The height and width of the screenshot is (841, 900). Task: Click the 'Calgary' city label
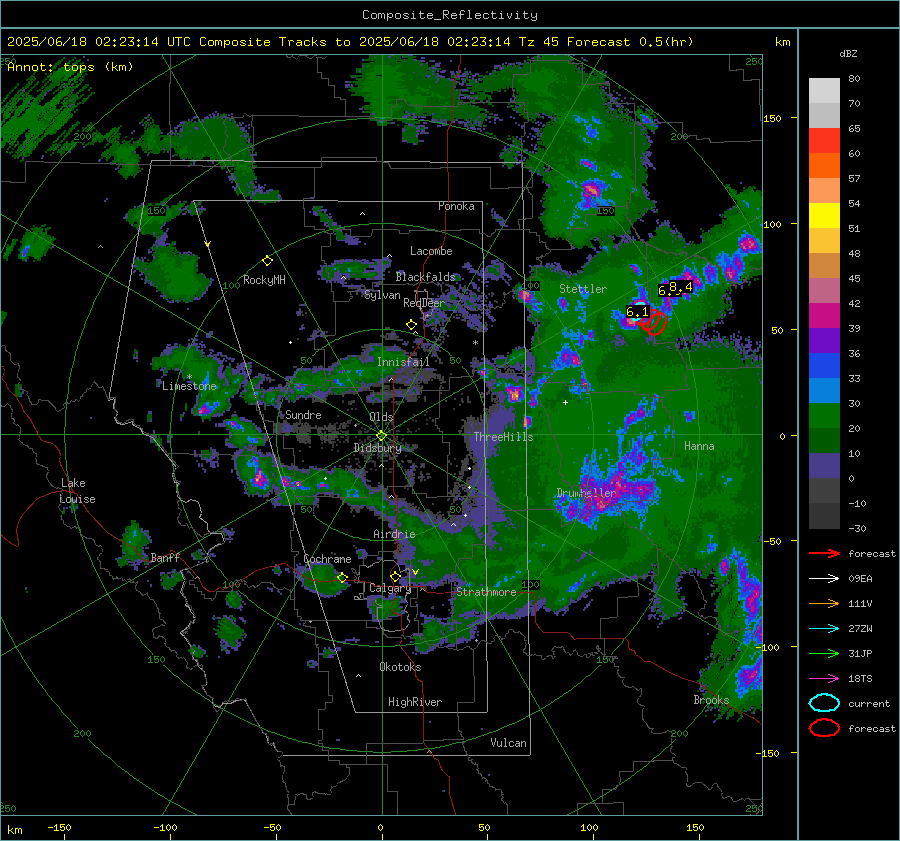(390, 588)
